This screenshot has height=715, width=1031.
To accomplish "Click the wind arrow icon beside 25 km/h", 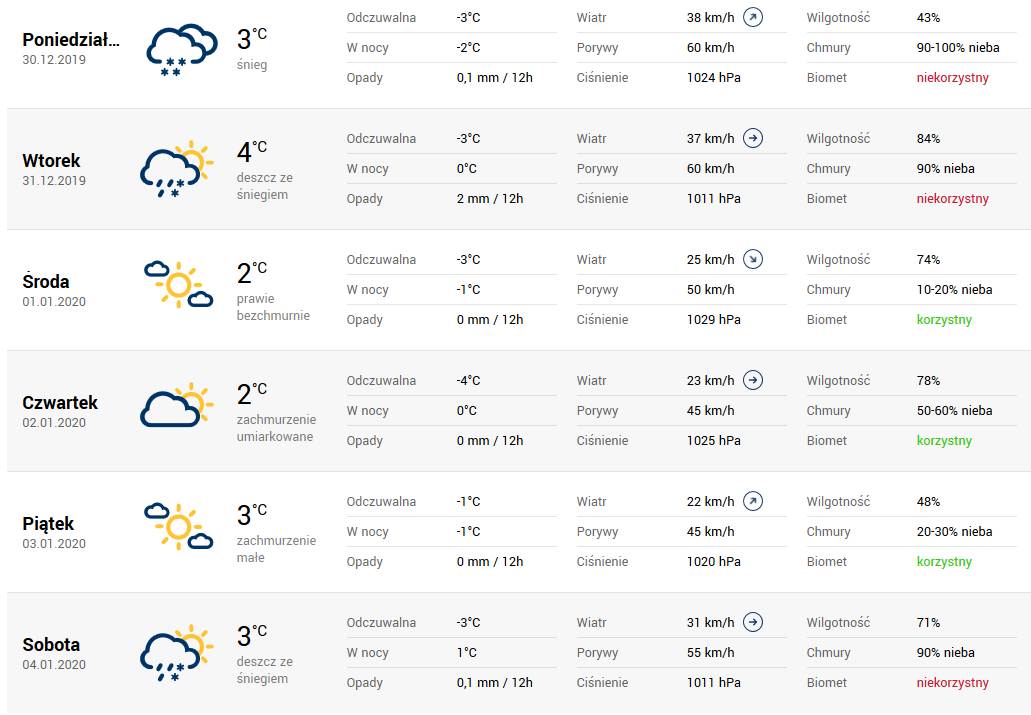I will (x=753, y=259).
